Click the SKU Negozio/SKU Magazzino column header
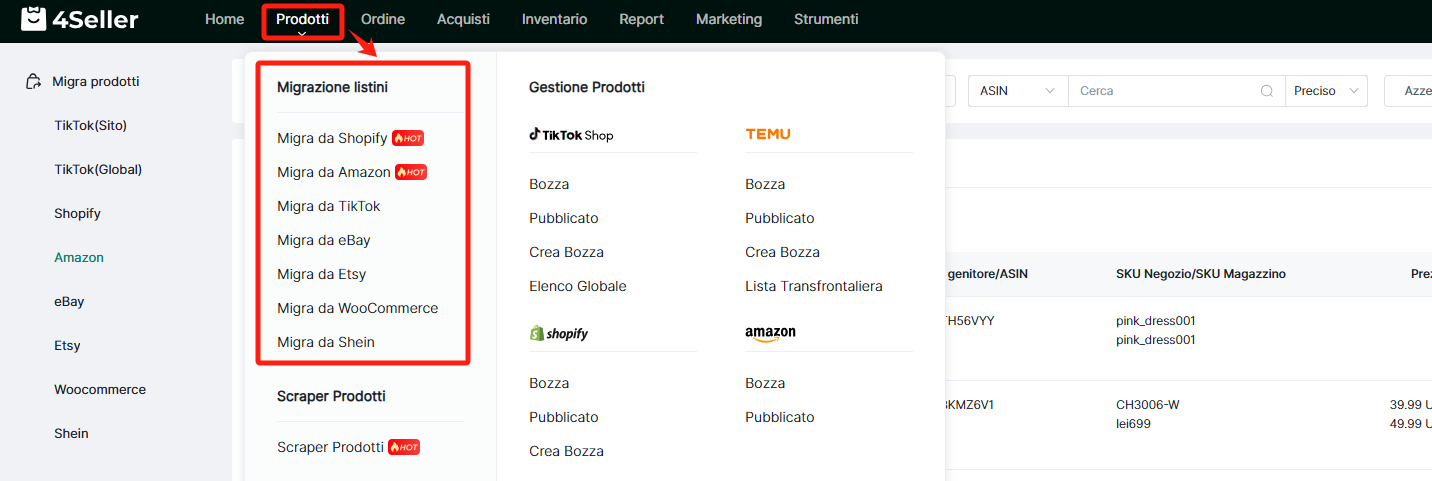The image size is (1432, 481). pos(1201,274)
